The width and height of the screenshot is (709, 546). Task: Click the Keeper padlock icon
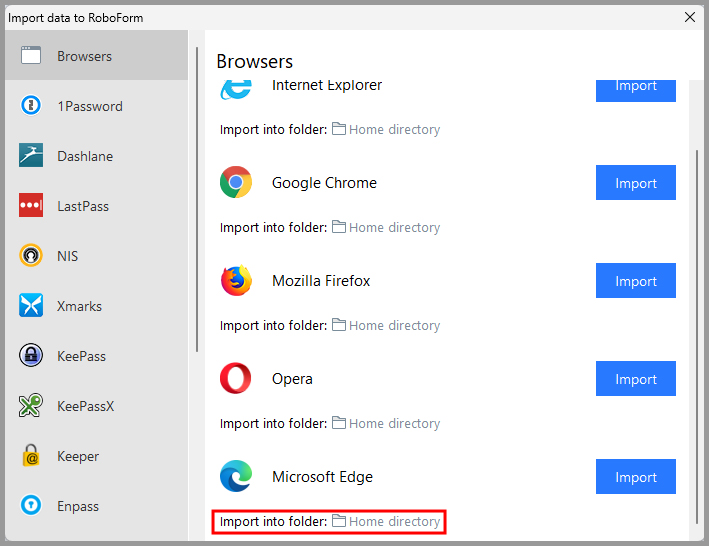coord(31,456)
